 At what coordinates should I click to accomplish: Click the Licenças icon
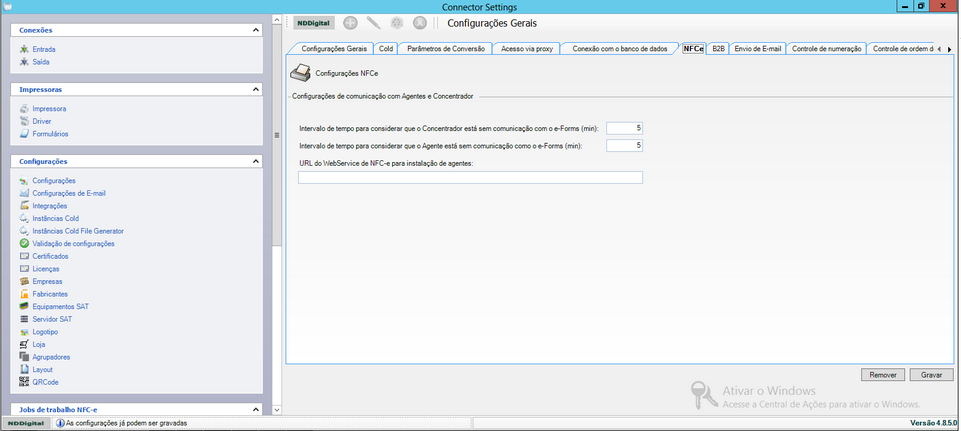(24, 269)
